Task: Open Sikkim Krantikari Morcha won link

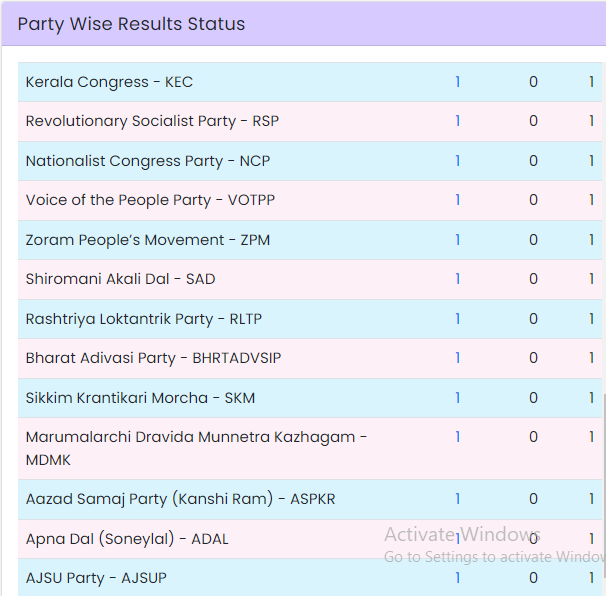Action: click(x=458, y=398)
